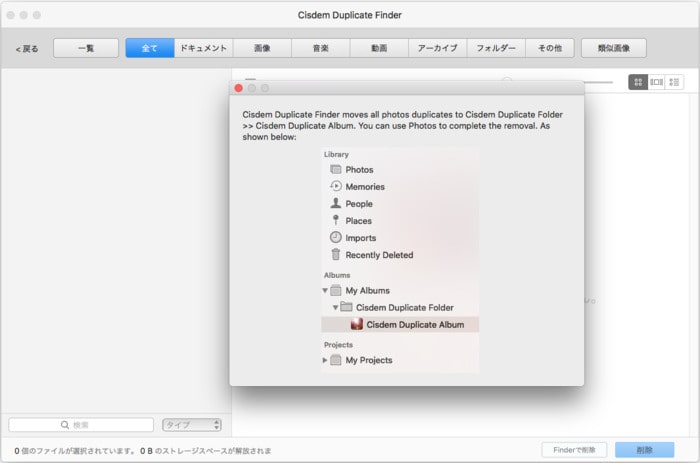Go back with the 戻る button

pos(27,48)
